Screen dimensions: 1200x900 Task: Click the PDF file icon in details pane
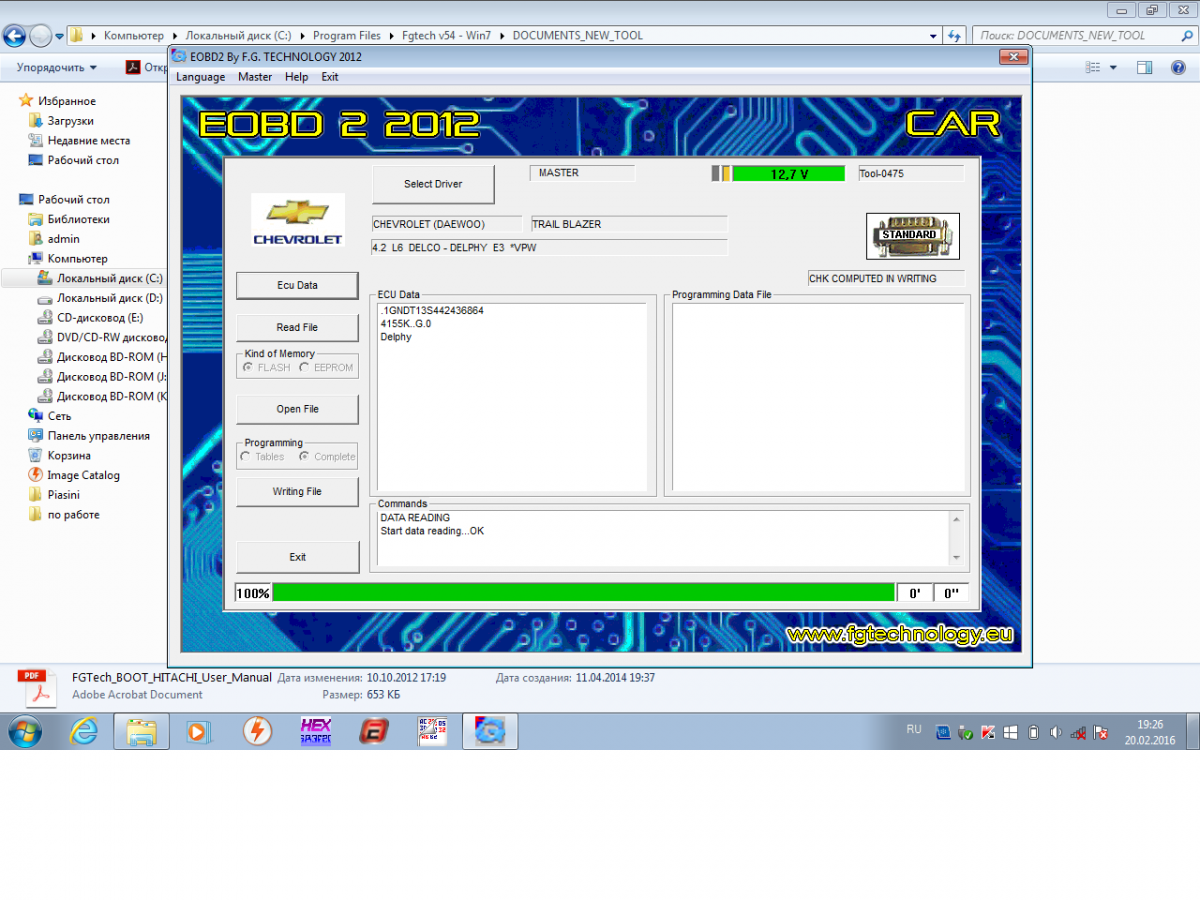[37, 688]
